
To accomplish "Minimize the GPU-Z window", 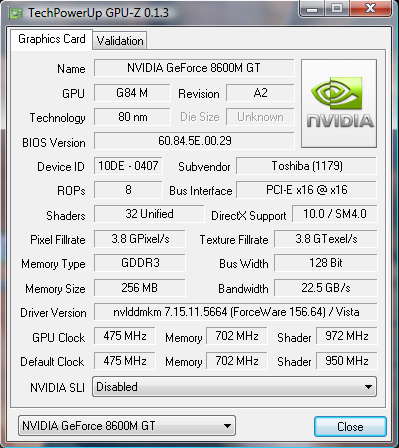I will pos(312,8).
